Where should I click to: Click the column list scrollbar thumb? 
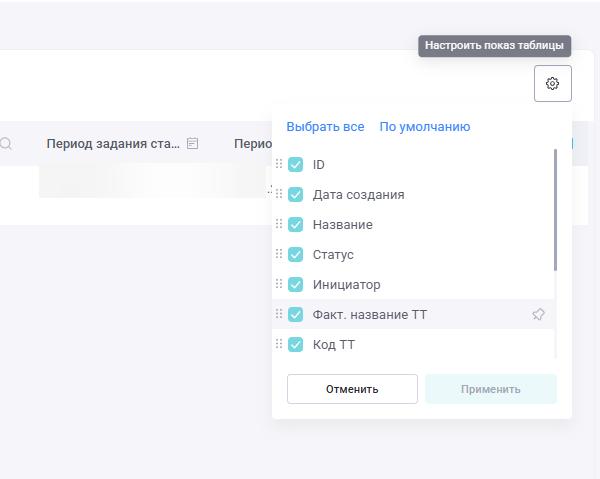[x=555, y=210]
